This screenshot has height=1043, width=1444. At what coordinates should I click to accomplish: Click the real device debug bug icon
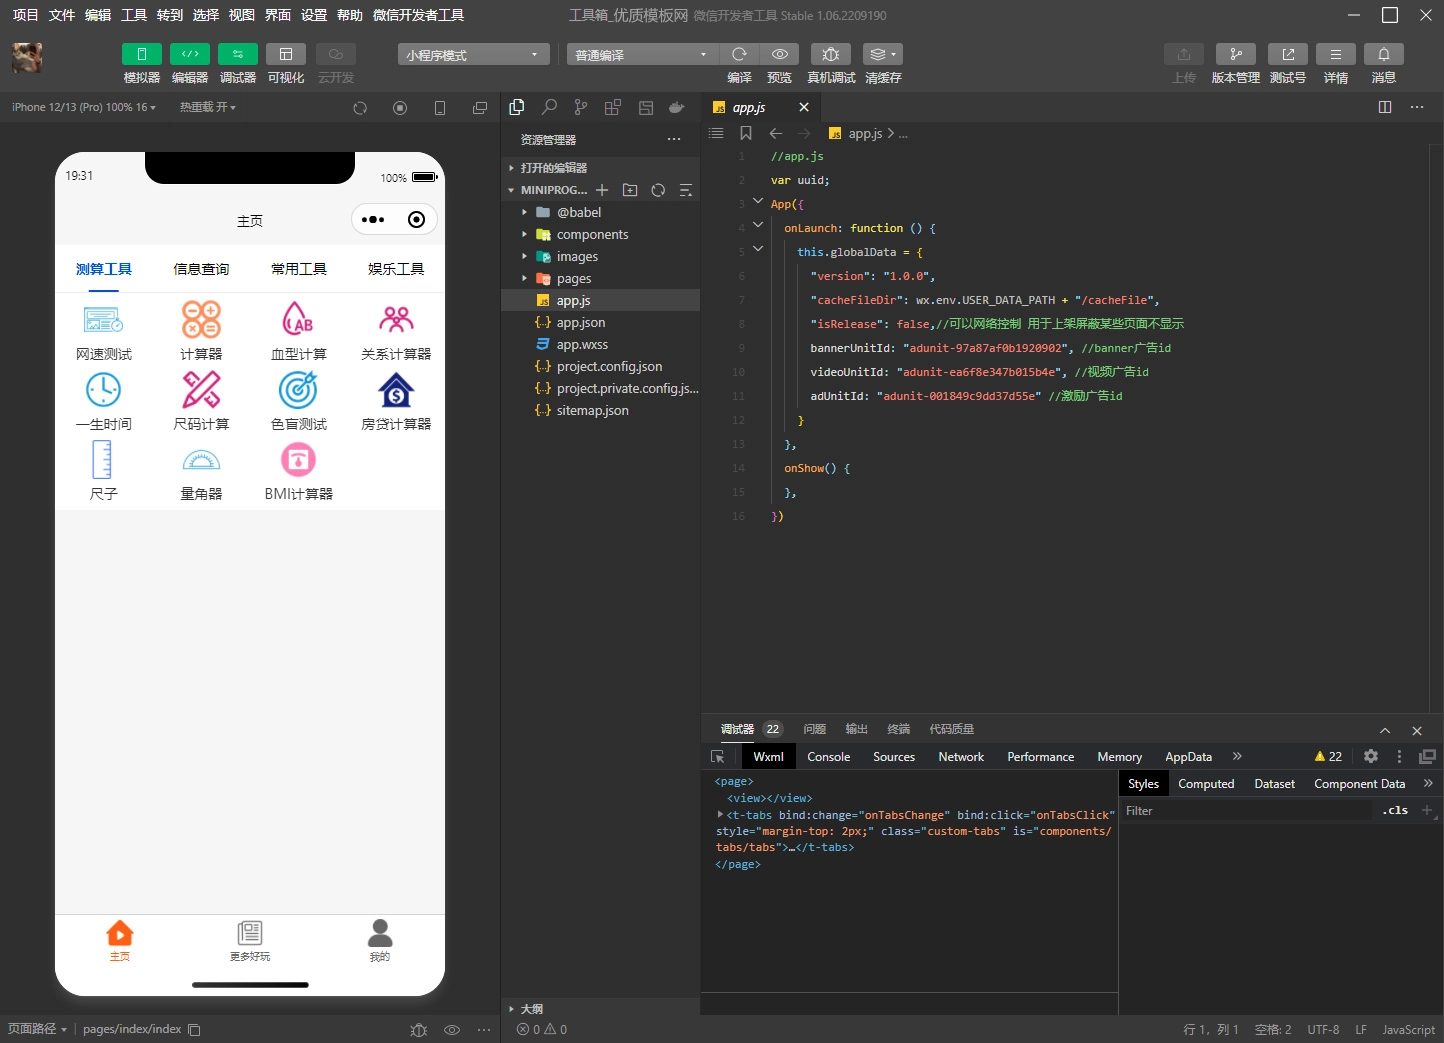coord(830,54)
